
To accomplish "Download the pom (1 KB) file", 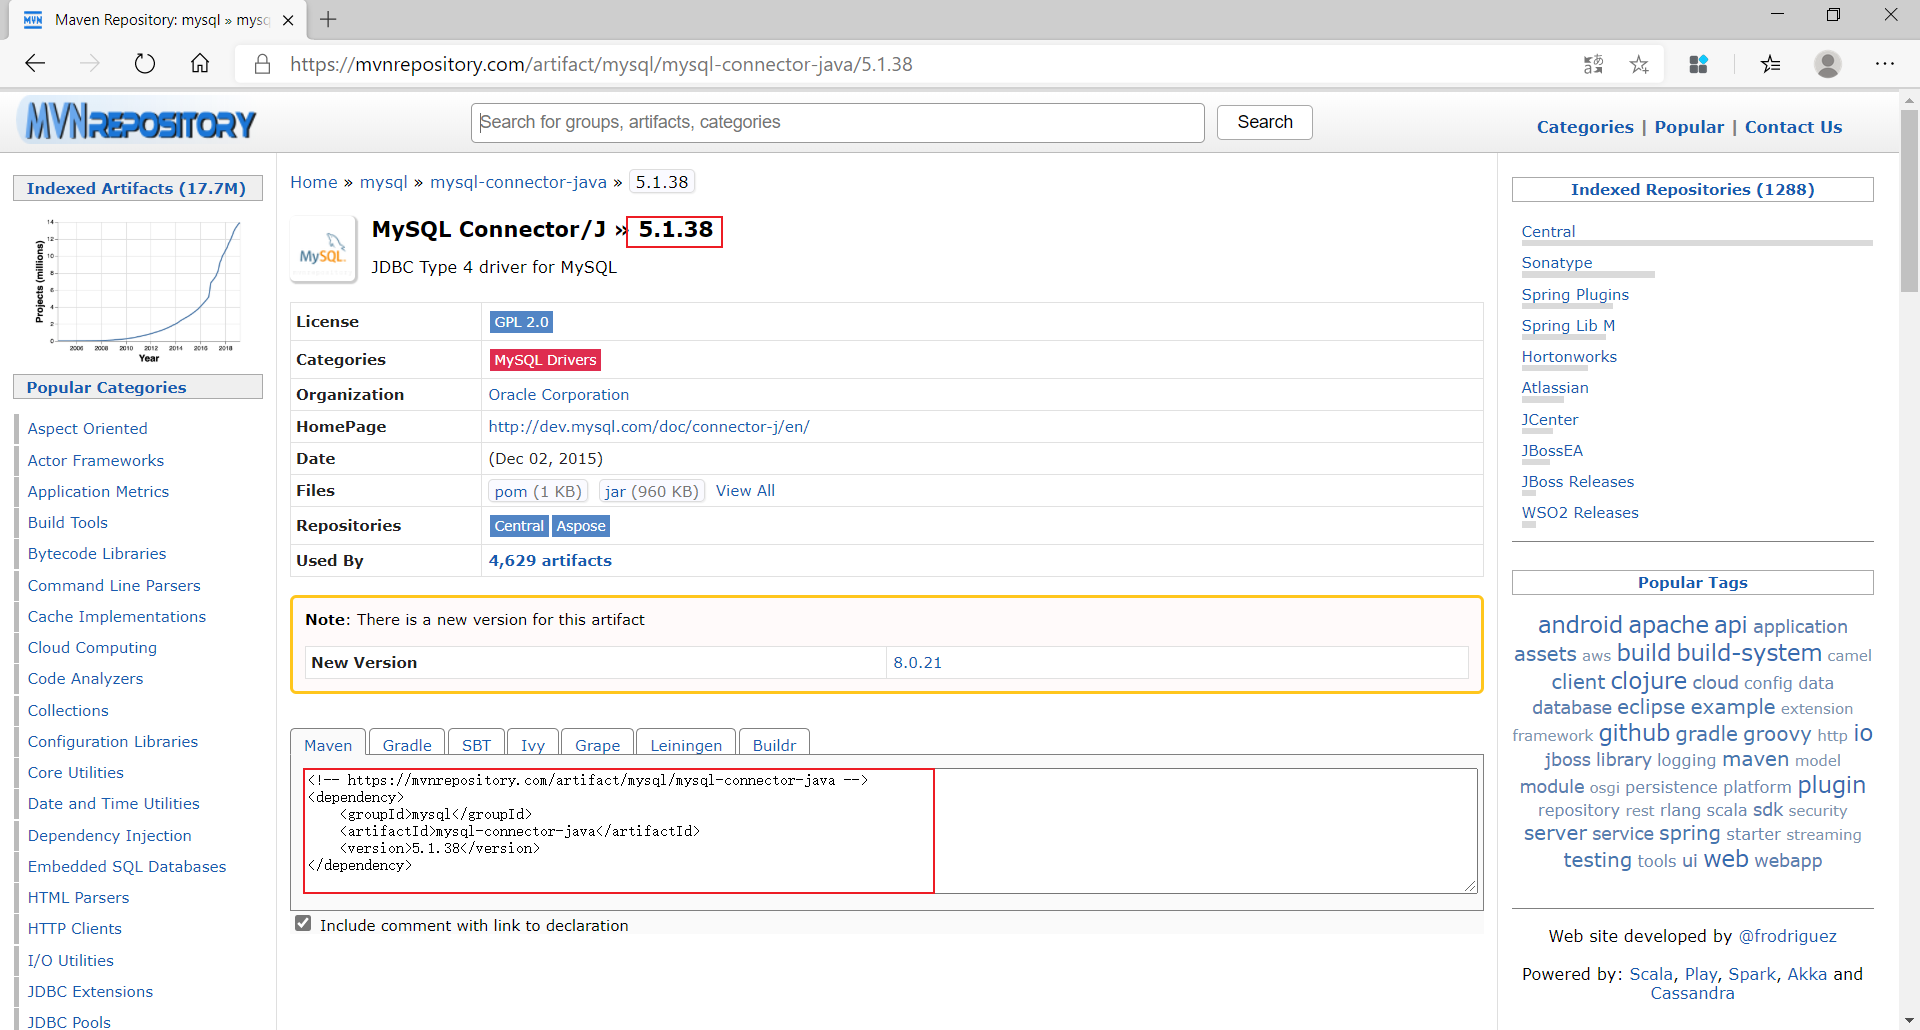I will [538, 491].
